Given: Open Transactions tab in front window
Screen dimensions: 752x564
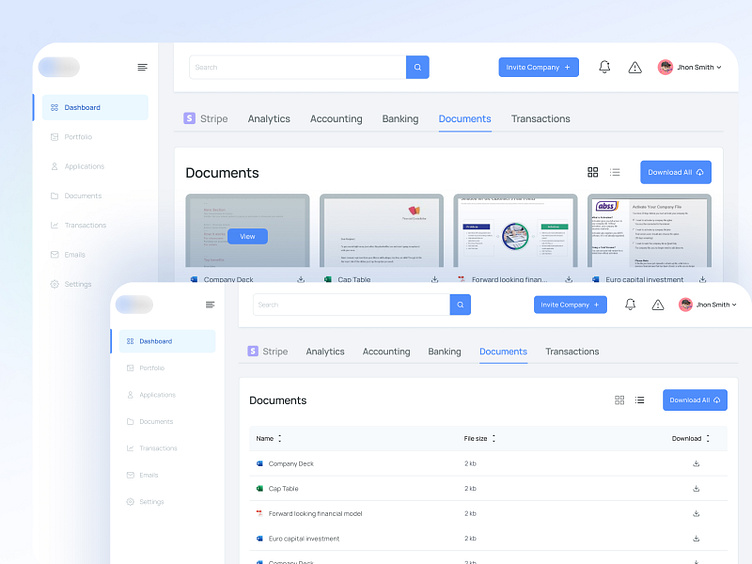Looking at the screenshot, I should click(x=572, y=352).
